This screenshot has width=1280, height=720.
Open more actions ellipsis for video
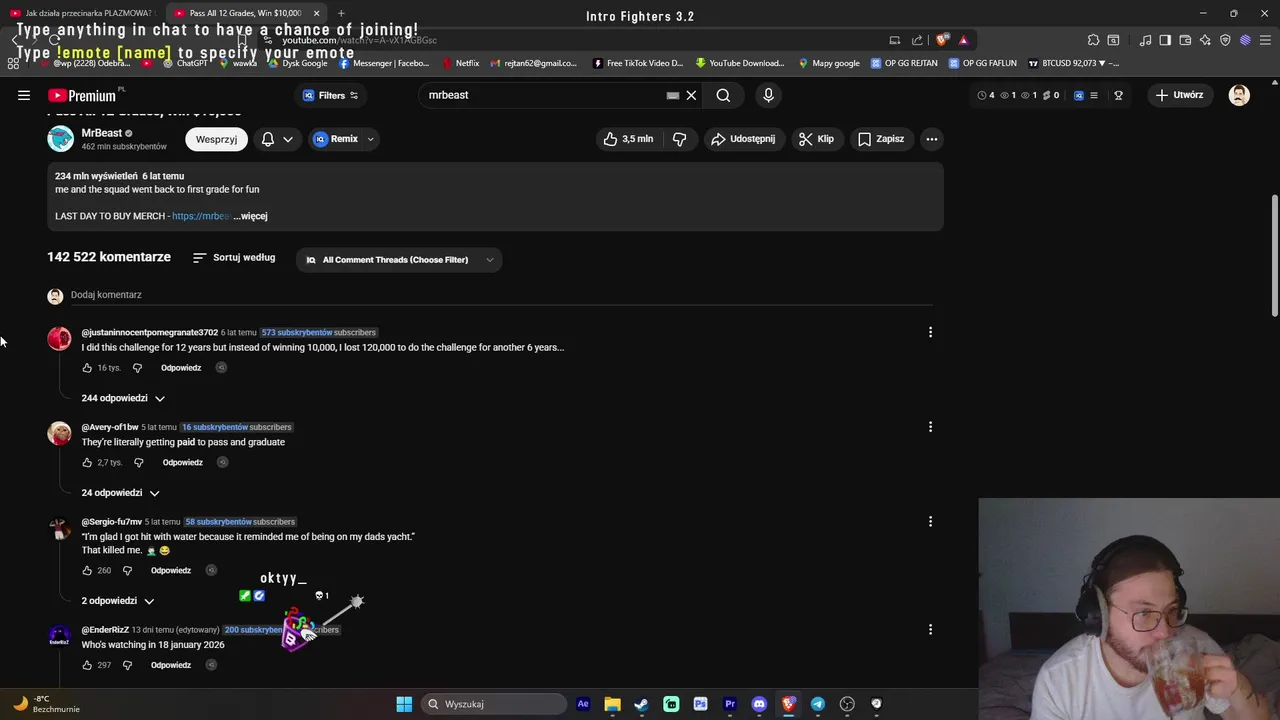pos(931,139)
